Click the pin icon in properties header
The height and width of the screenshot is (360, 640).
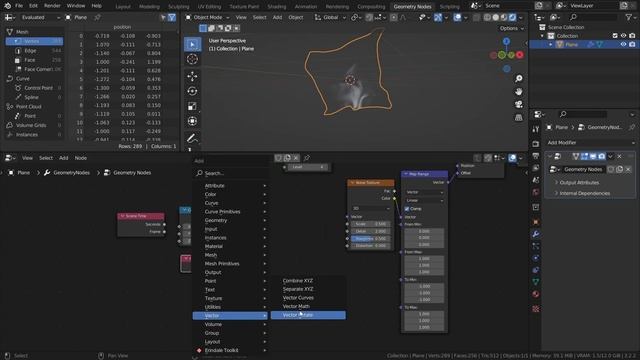pos(632,127)
